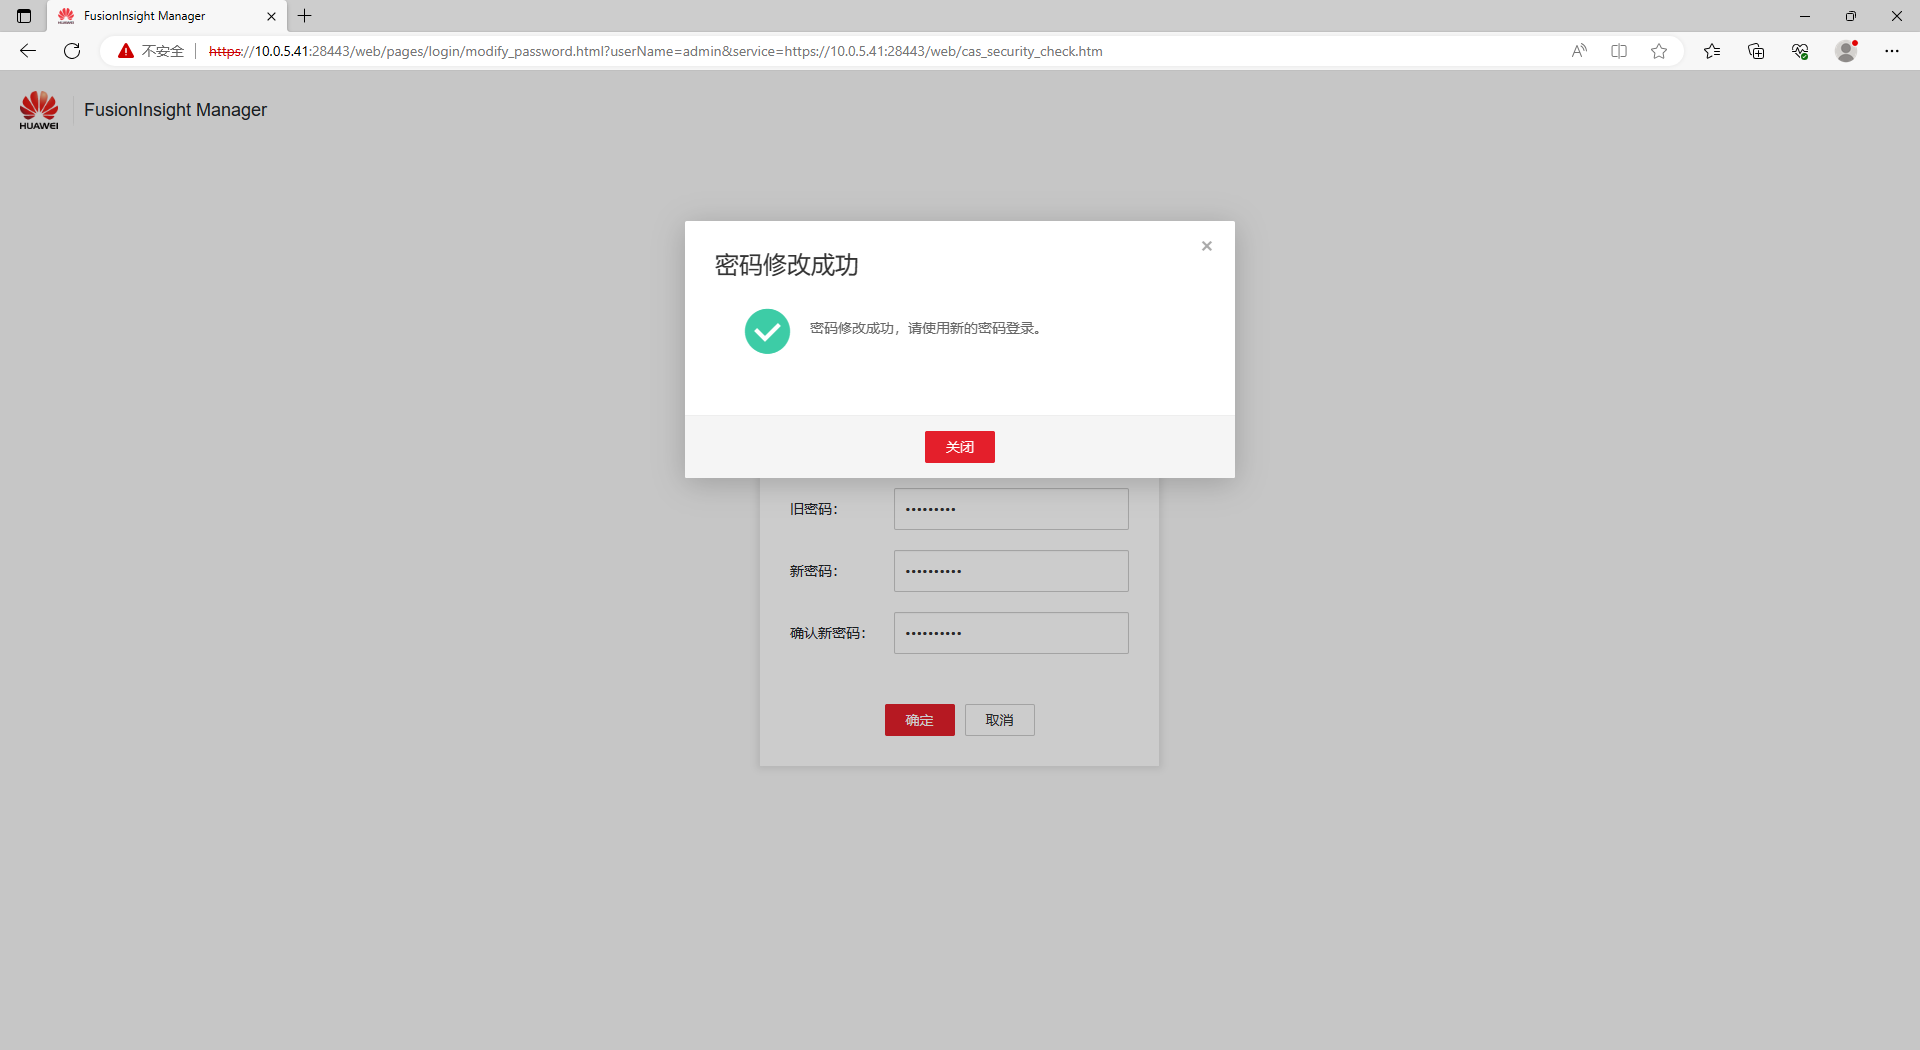Open browser settings and more menu
Viewport: 1920px width, 1050px height.
[1892, 51]
